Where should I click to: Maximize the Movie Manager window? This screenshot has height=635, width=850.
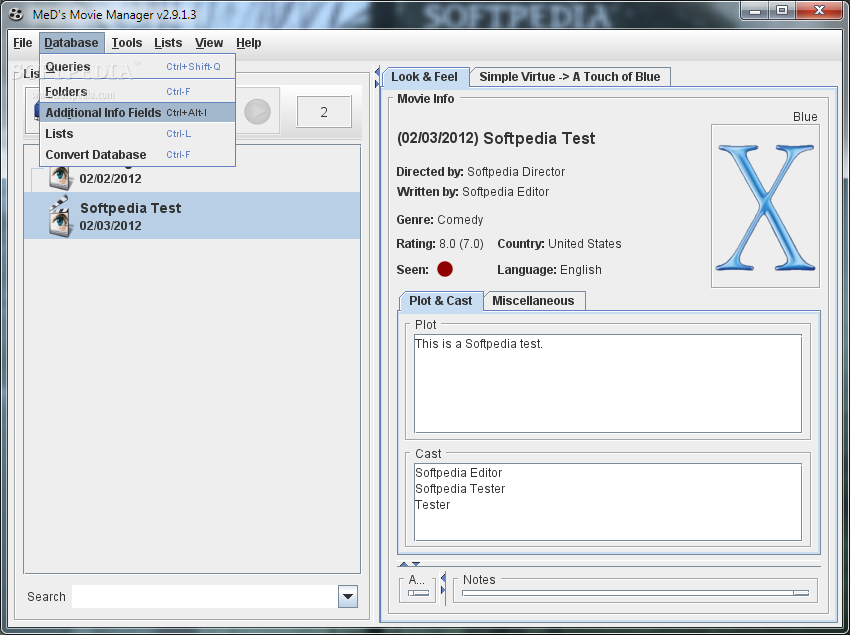(782, 11)
